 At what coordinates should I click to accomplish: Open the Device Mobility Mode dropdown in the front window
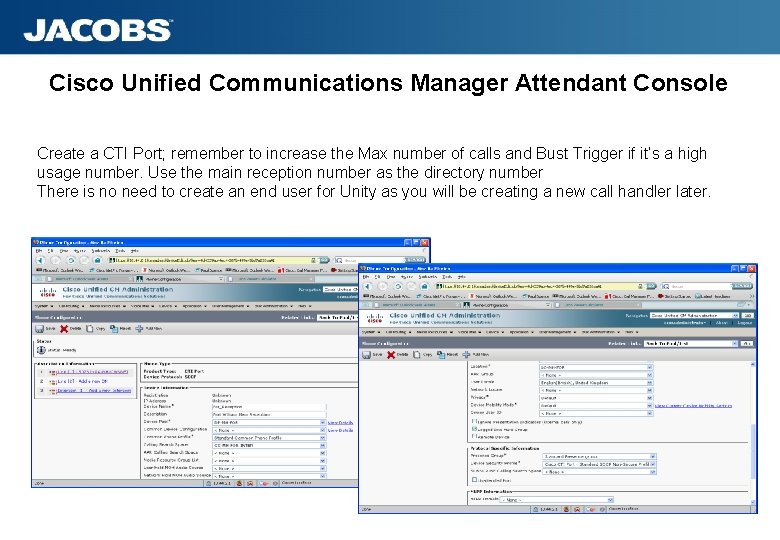click(x=596, y=406)
